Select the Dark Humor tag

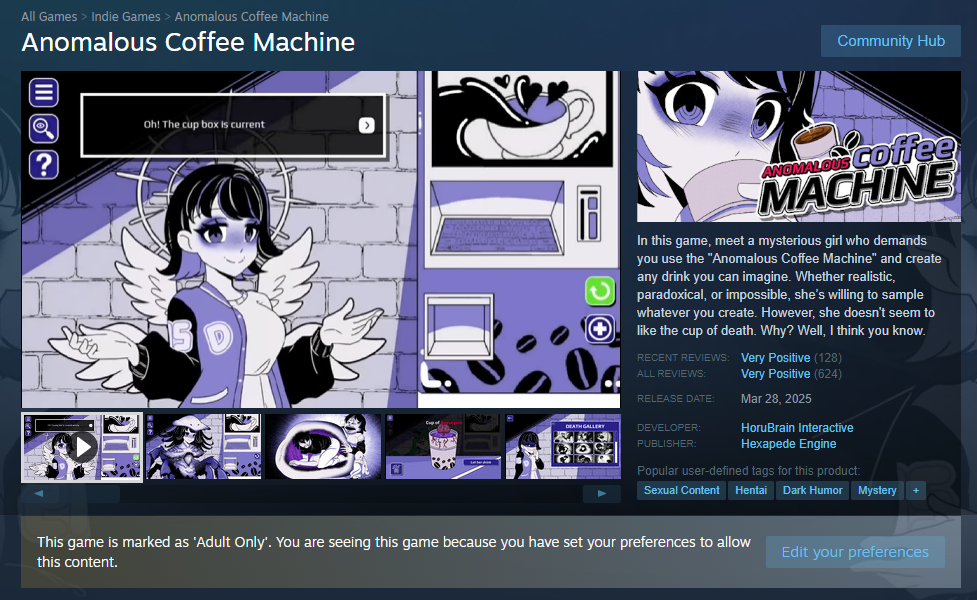tap(812, 490)
